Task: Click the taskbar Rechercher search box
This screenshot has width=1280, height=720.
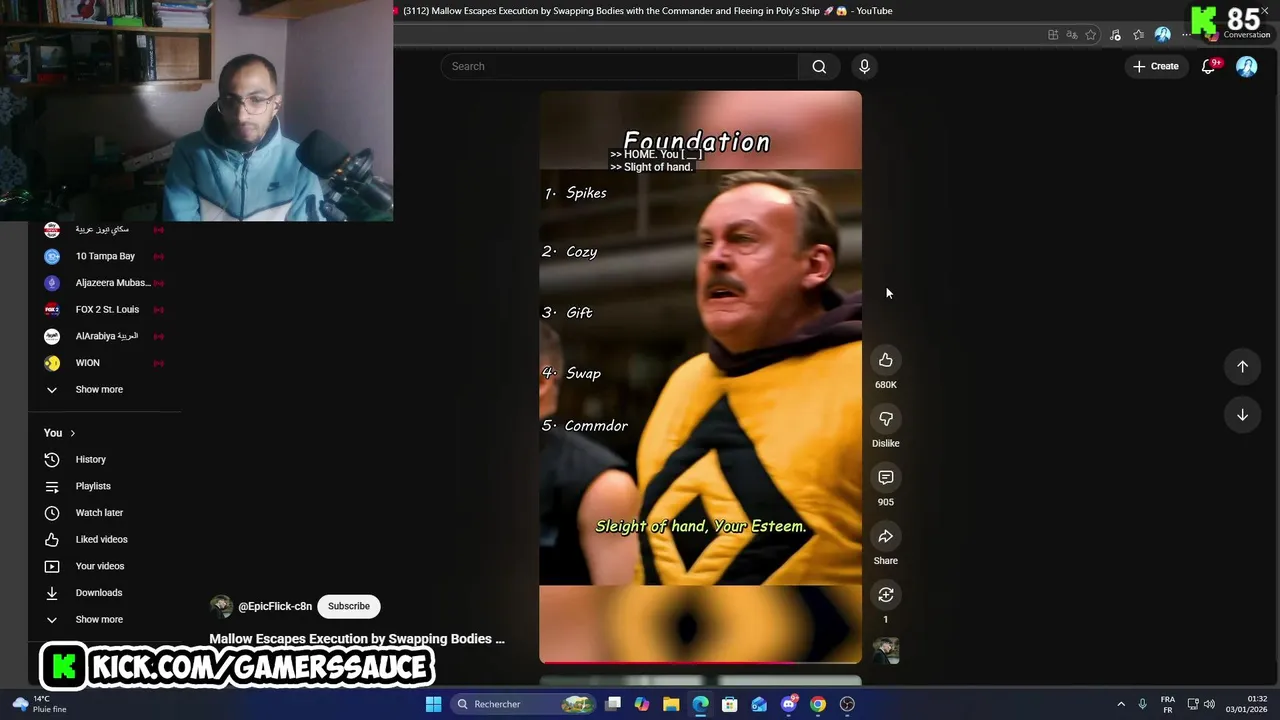Action: pyautogui.click(x=523, y=704)
